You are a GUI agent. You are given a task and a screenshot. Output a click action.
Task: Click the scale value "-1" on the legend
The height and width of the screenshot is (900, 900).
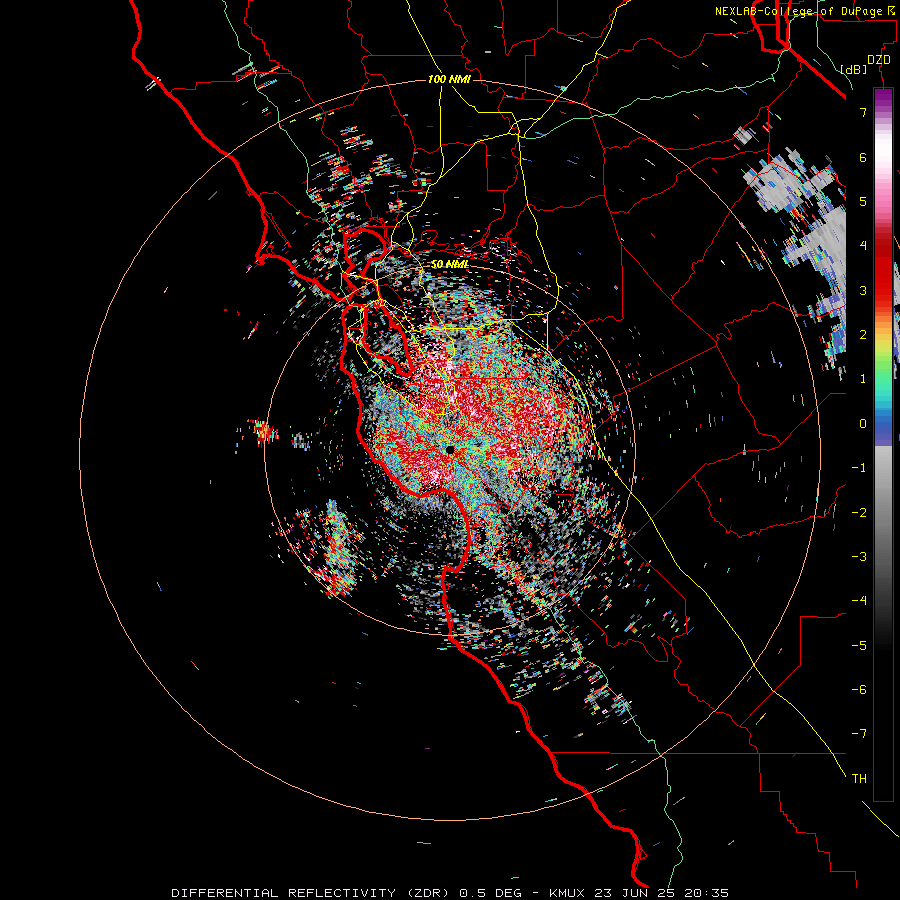coord(859,468)
